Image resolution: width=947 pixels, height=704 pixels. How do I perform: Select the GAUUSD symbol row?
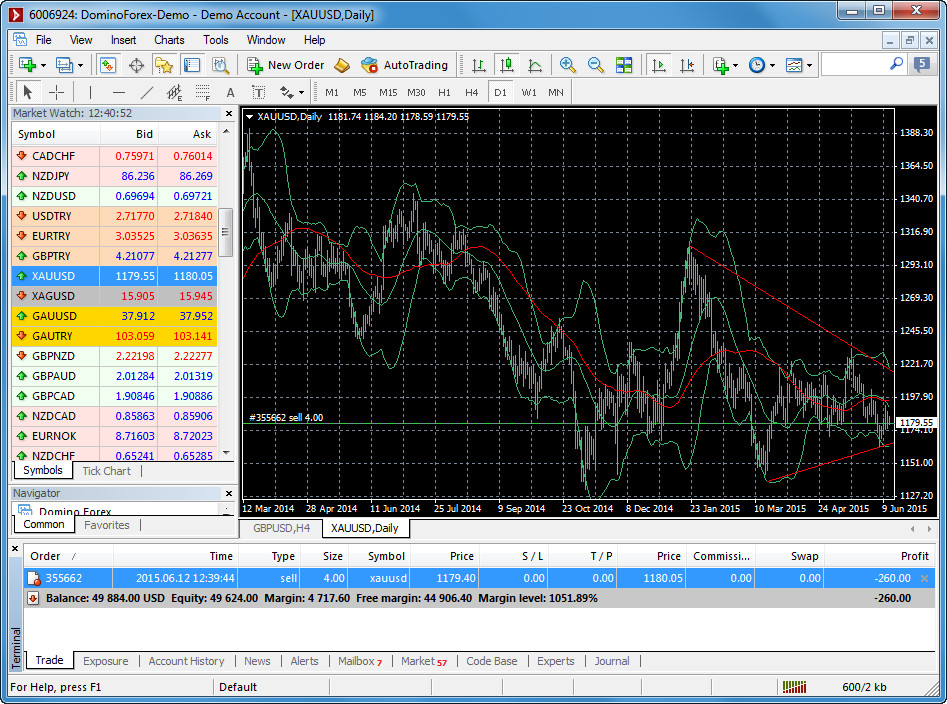[115, 316]
